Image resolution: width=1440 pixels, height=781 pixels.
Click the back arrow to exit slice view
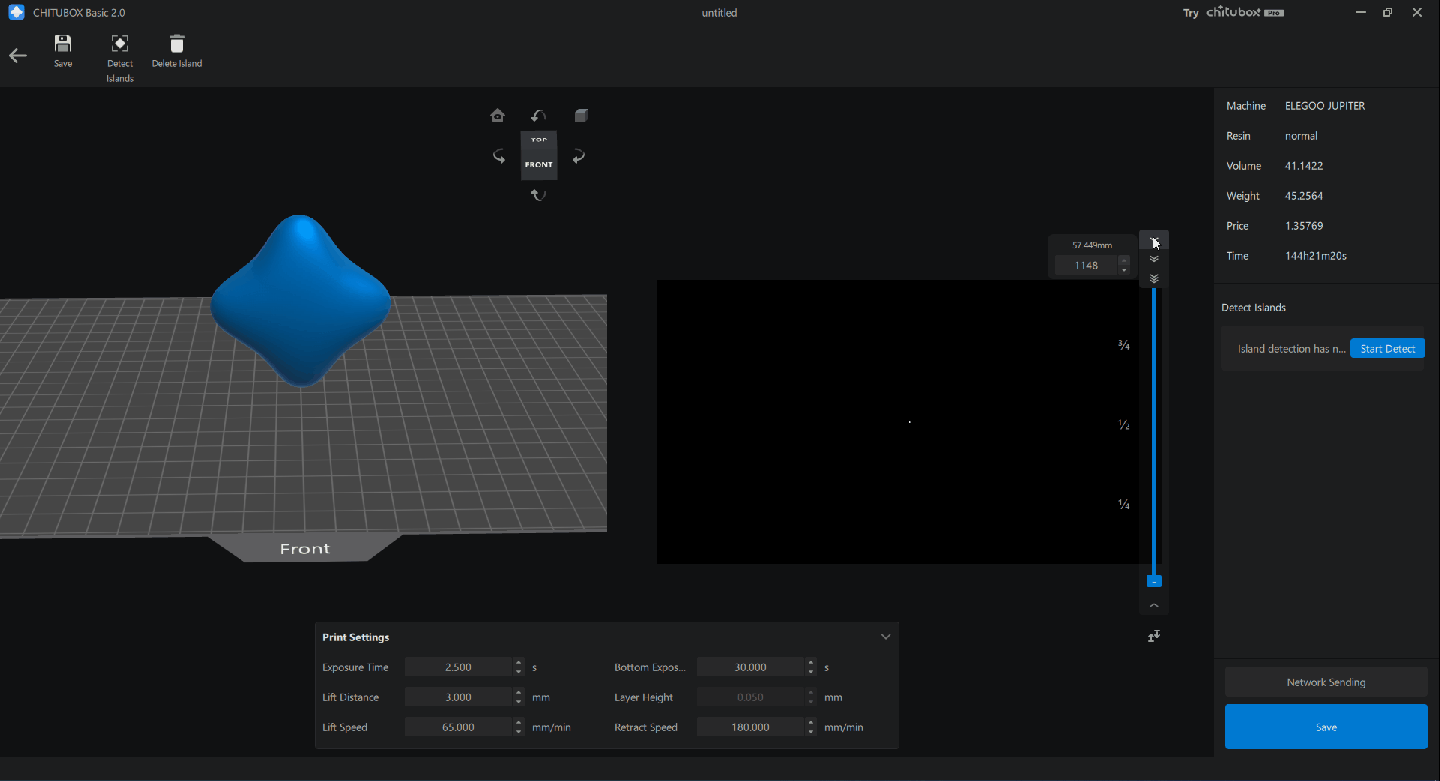(17, 55)
